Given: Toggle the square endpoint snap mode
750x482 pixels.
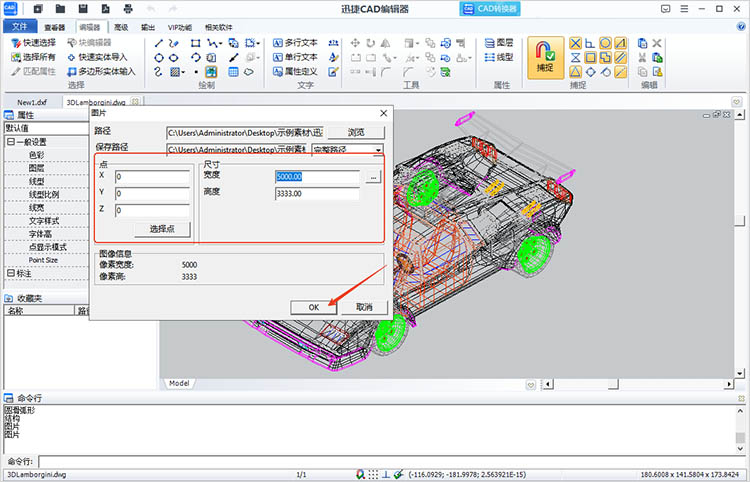Looking at the screenshot, I should tap(590, 58).
